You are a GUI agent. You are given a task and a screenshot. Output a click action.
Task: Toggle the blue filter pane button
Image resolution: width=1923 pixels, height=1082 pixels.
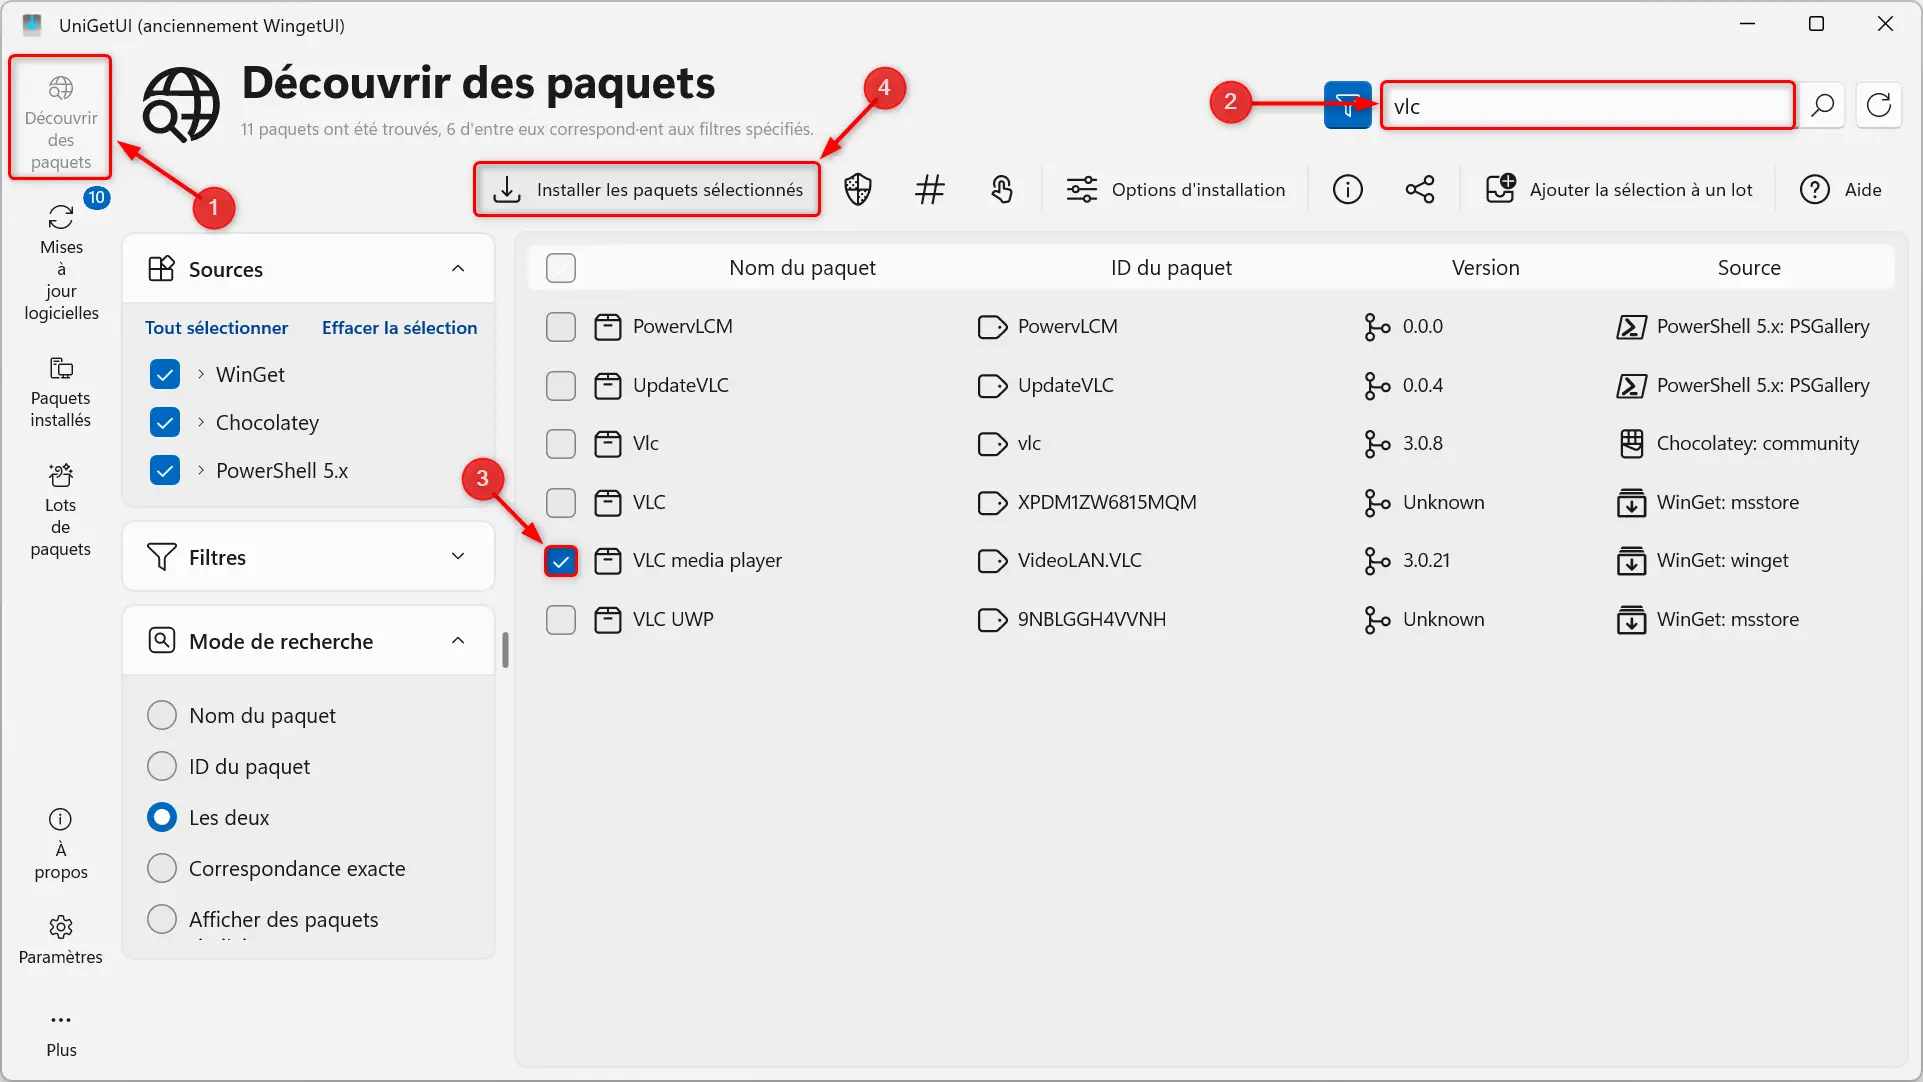point(1347,105)
